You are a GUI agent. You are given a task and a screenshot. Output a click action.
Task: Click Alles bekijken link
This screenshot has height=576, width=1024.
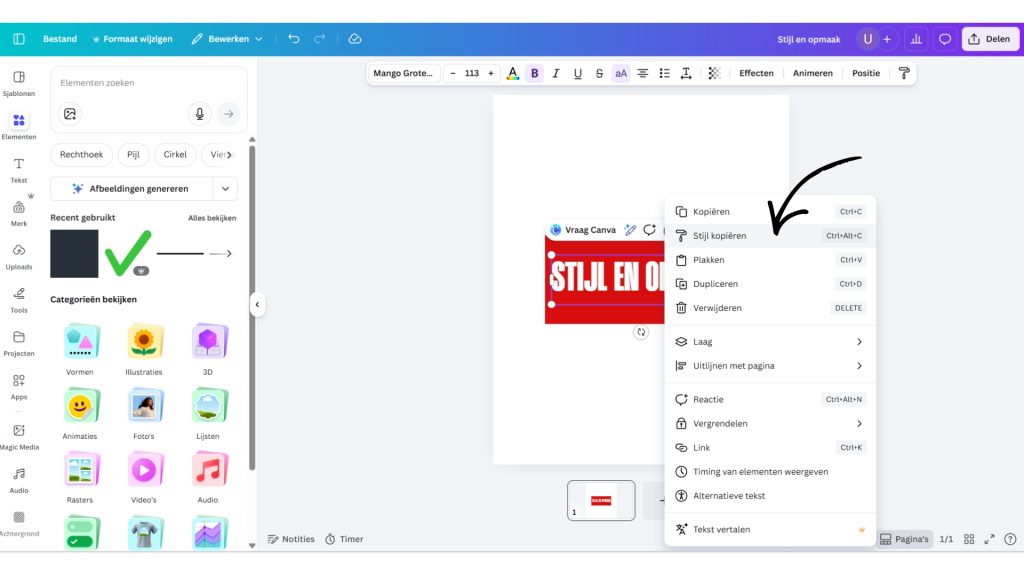(x=212, y=218)
